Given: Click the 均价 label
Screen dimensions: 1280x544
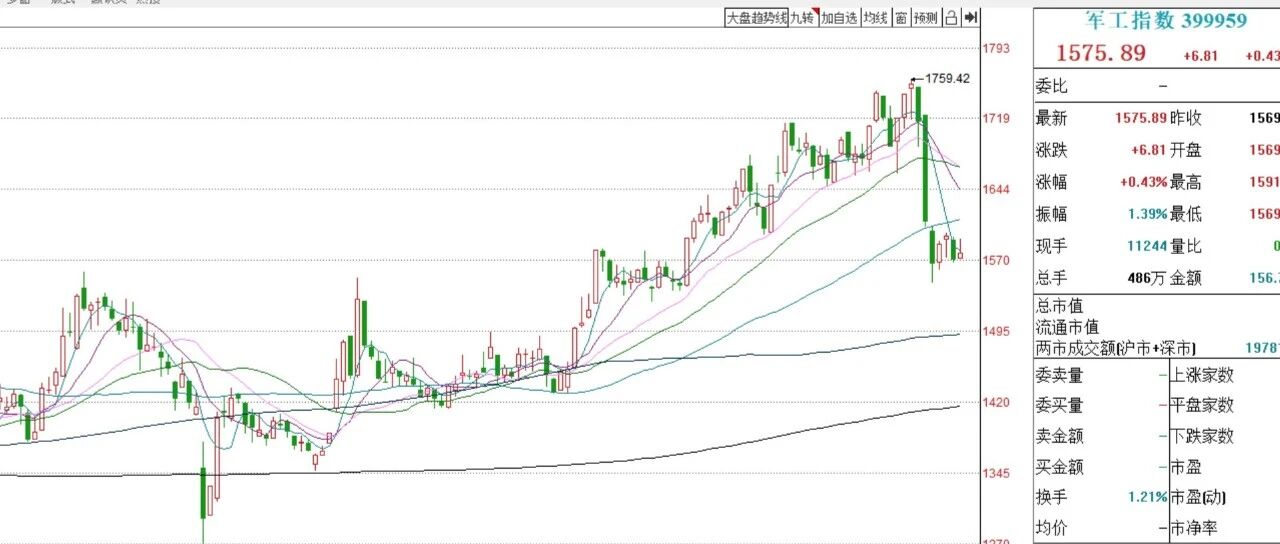Looking at the screenshot, I should click(x=1052, y=528).
